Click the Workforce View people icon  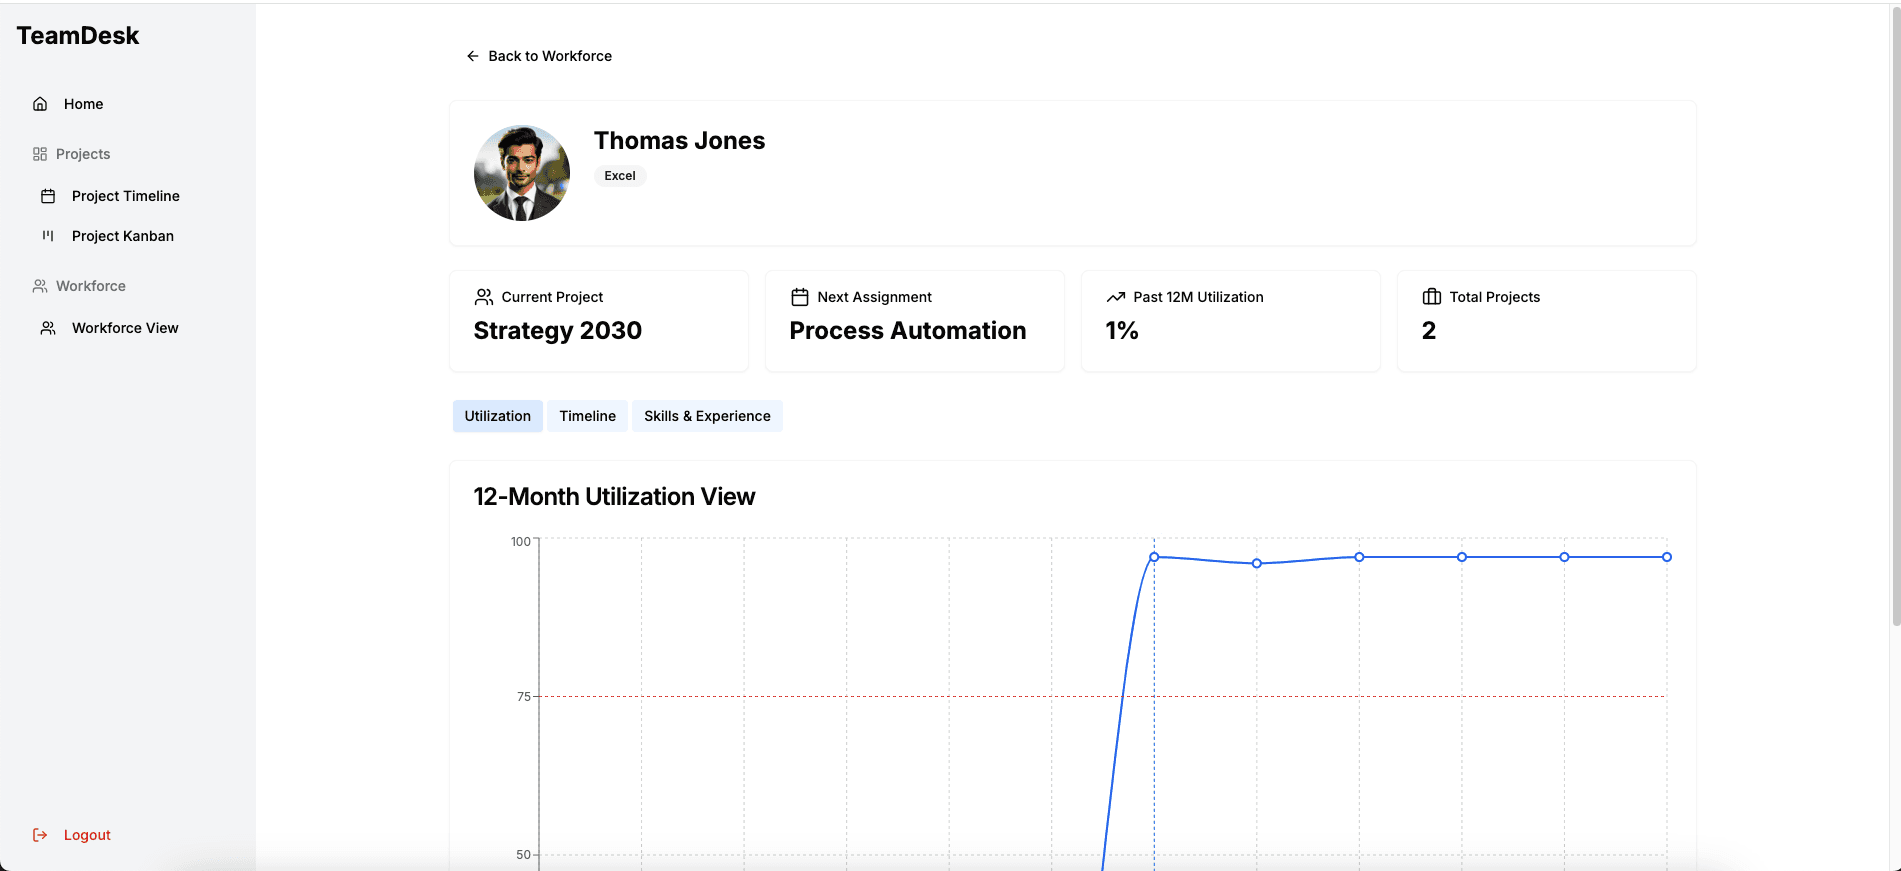pos(48,328)
